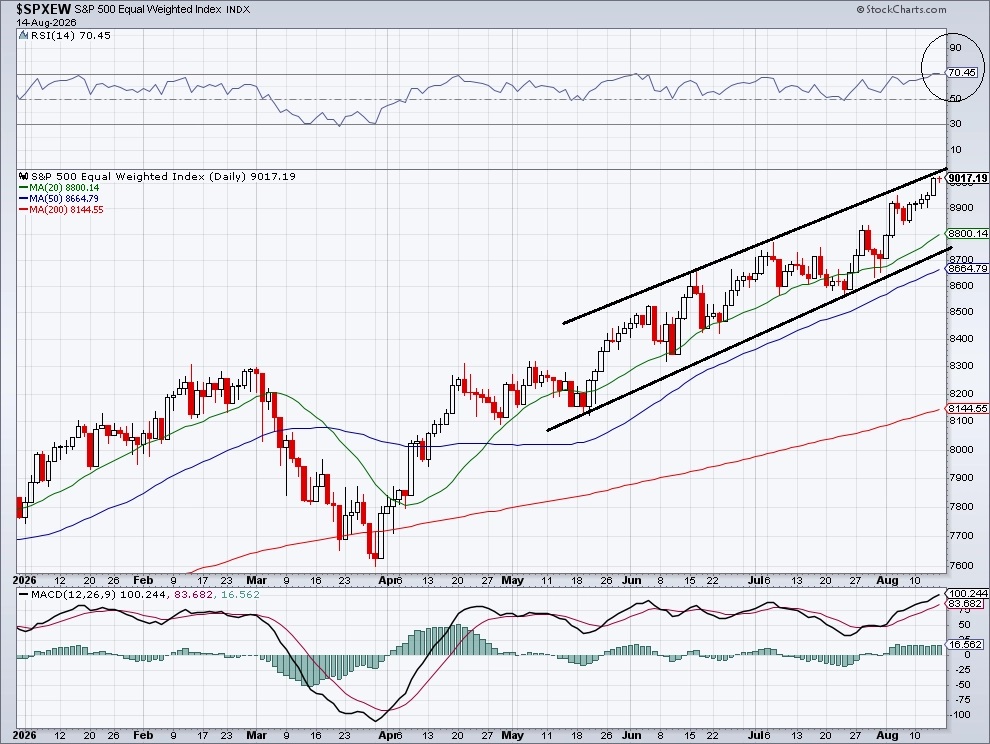990x744 pixels.
Task: Click 'Jun' on the price panel date axis
Action: 631,580
